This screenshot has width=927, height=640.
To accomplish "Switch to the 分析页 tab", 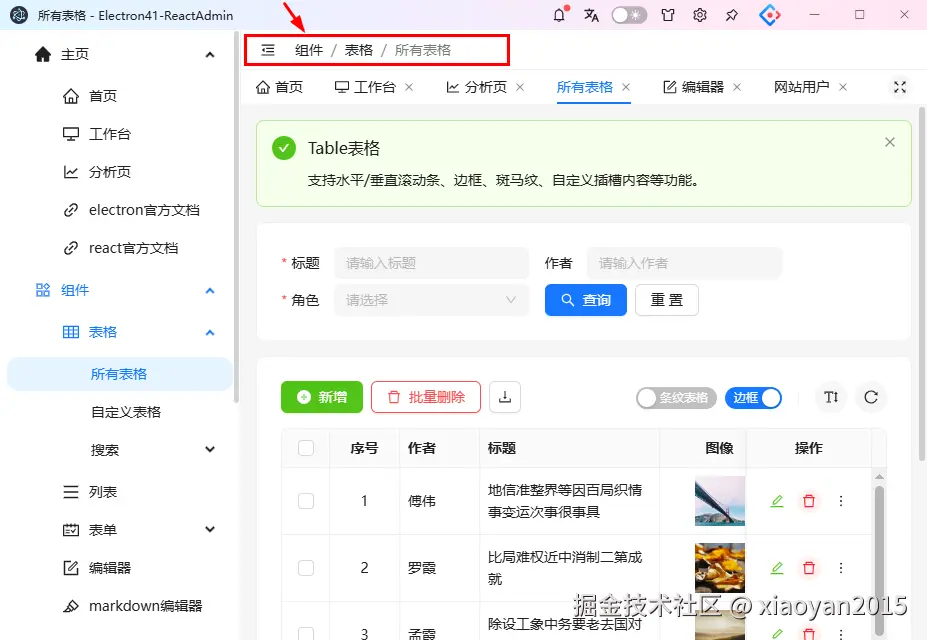I will click(x=477, y=87).
